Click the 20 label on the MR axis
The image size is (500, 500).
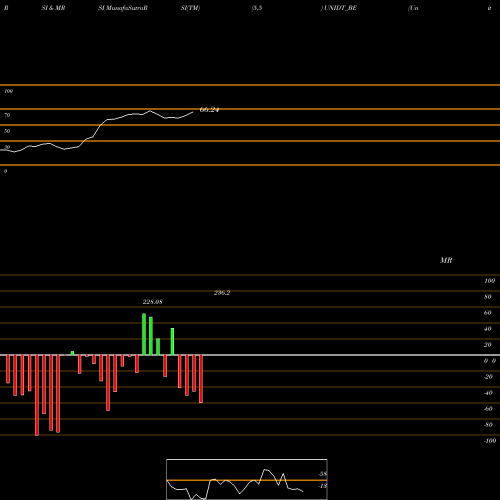488,345
